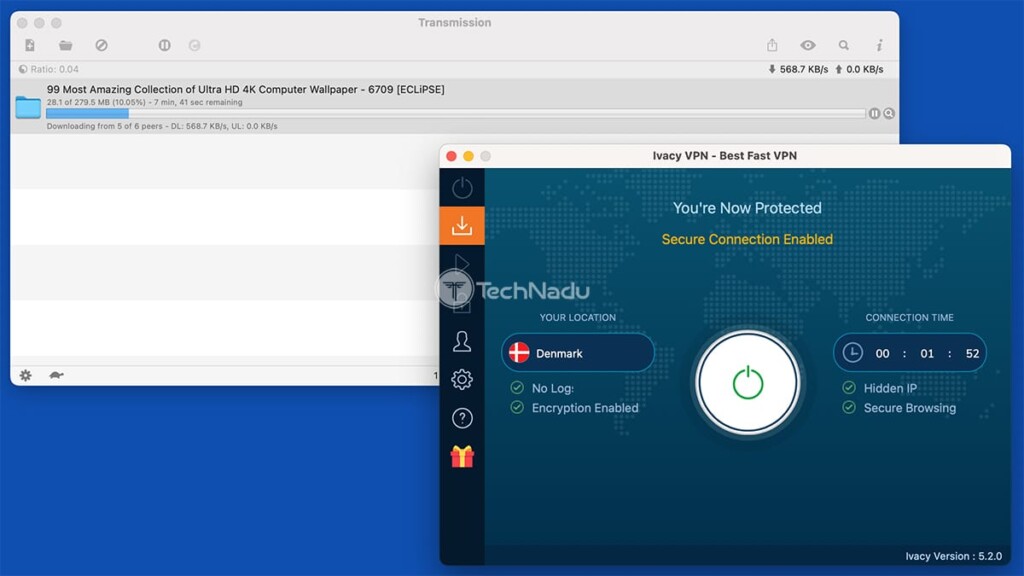The height and width of the screenshot is (576, 1024).
Task: Click the 0.0 KB/s upload speed indicator
Action: pyautogui.click(x=859, y=69)
